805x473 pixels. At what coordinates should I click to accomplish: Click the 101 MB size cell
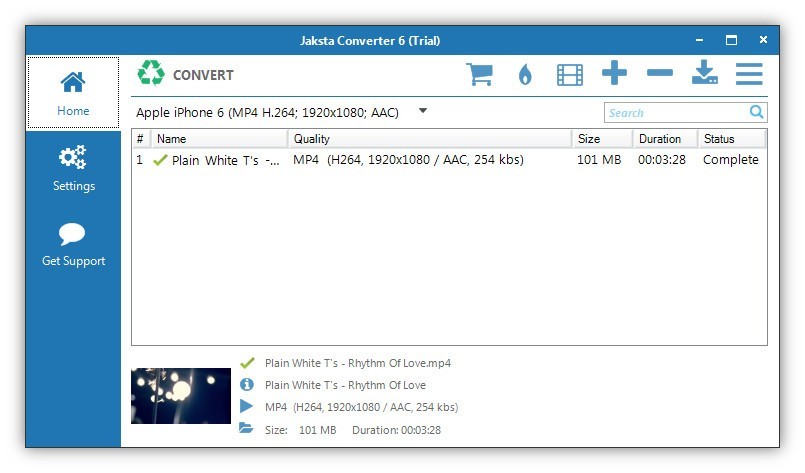click(x=599, y=160)
